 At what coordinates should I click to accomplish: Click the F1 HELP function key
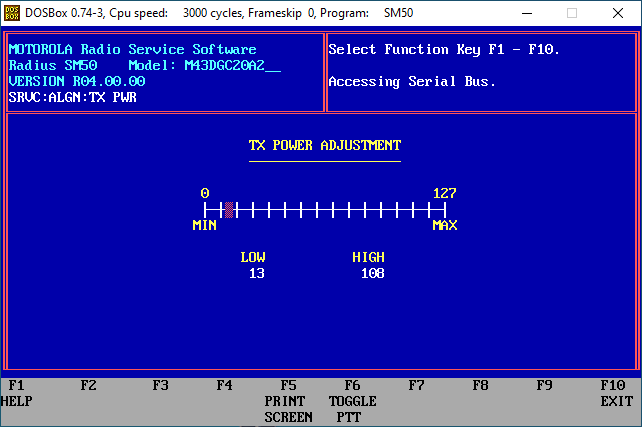point(16,393)
